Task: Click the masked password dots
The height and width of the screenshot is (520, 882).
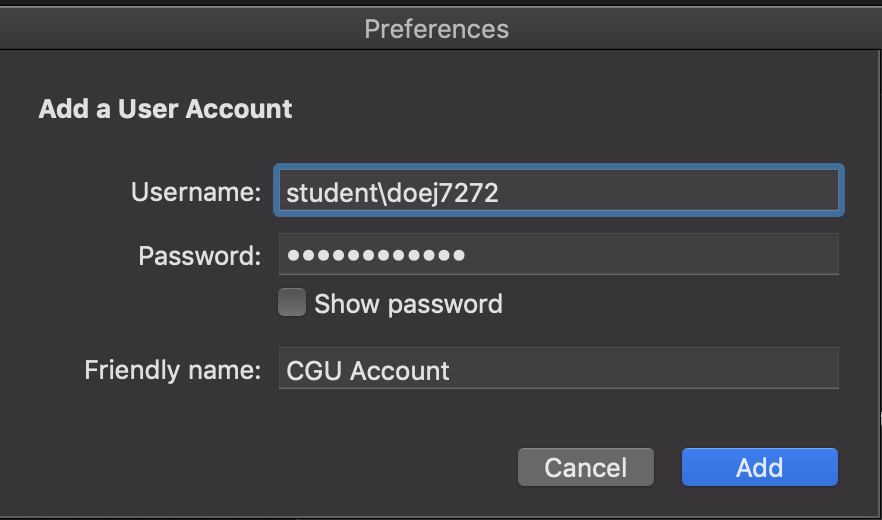Action: [376, 255]
